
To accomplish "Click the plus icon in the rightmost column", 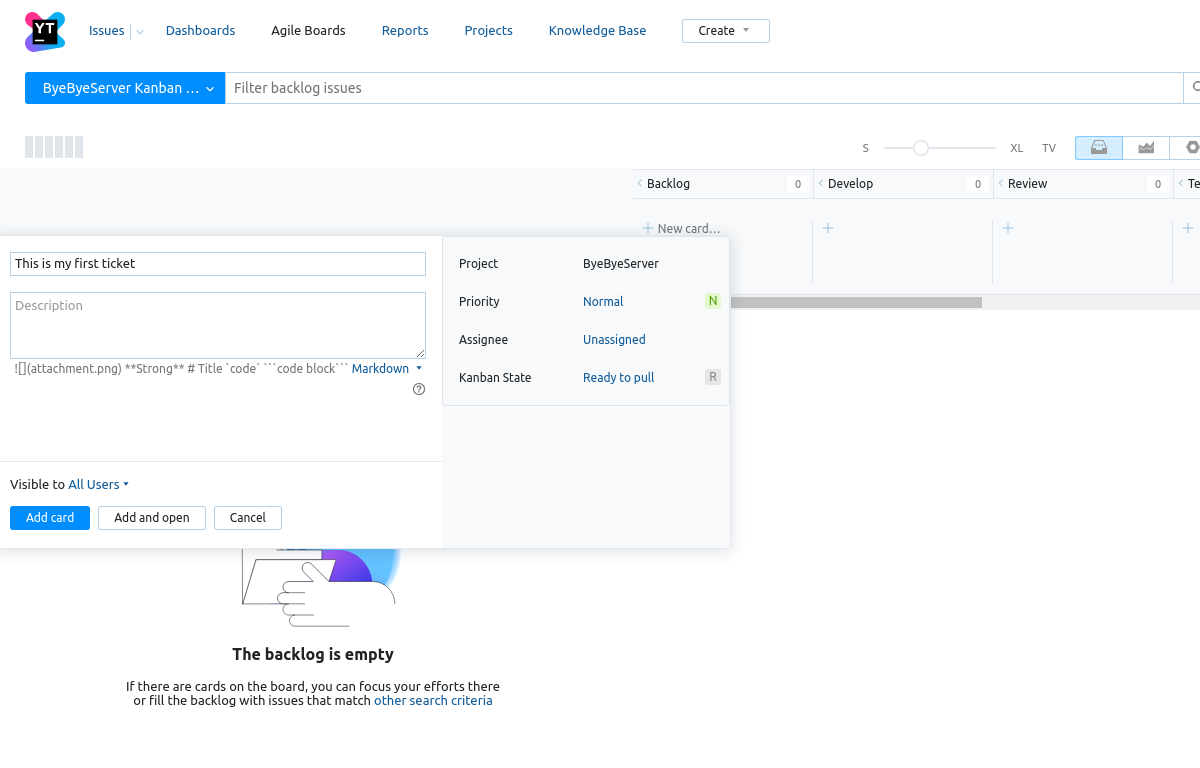I will point(1188,228).
